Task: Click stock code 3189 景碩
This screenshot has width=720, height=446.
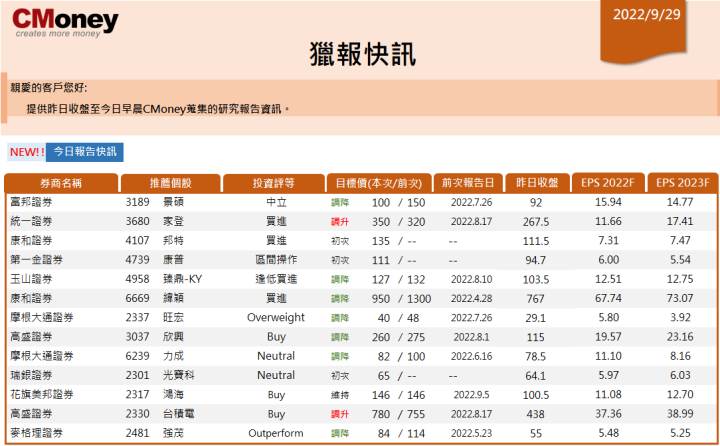Action: 155,202
